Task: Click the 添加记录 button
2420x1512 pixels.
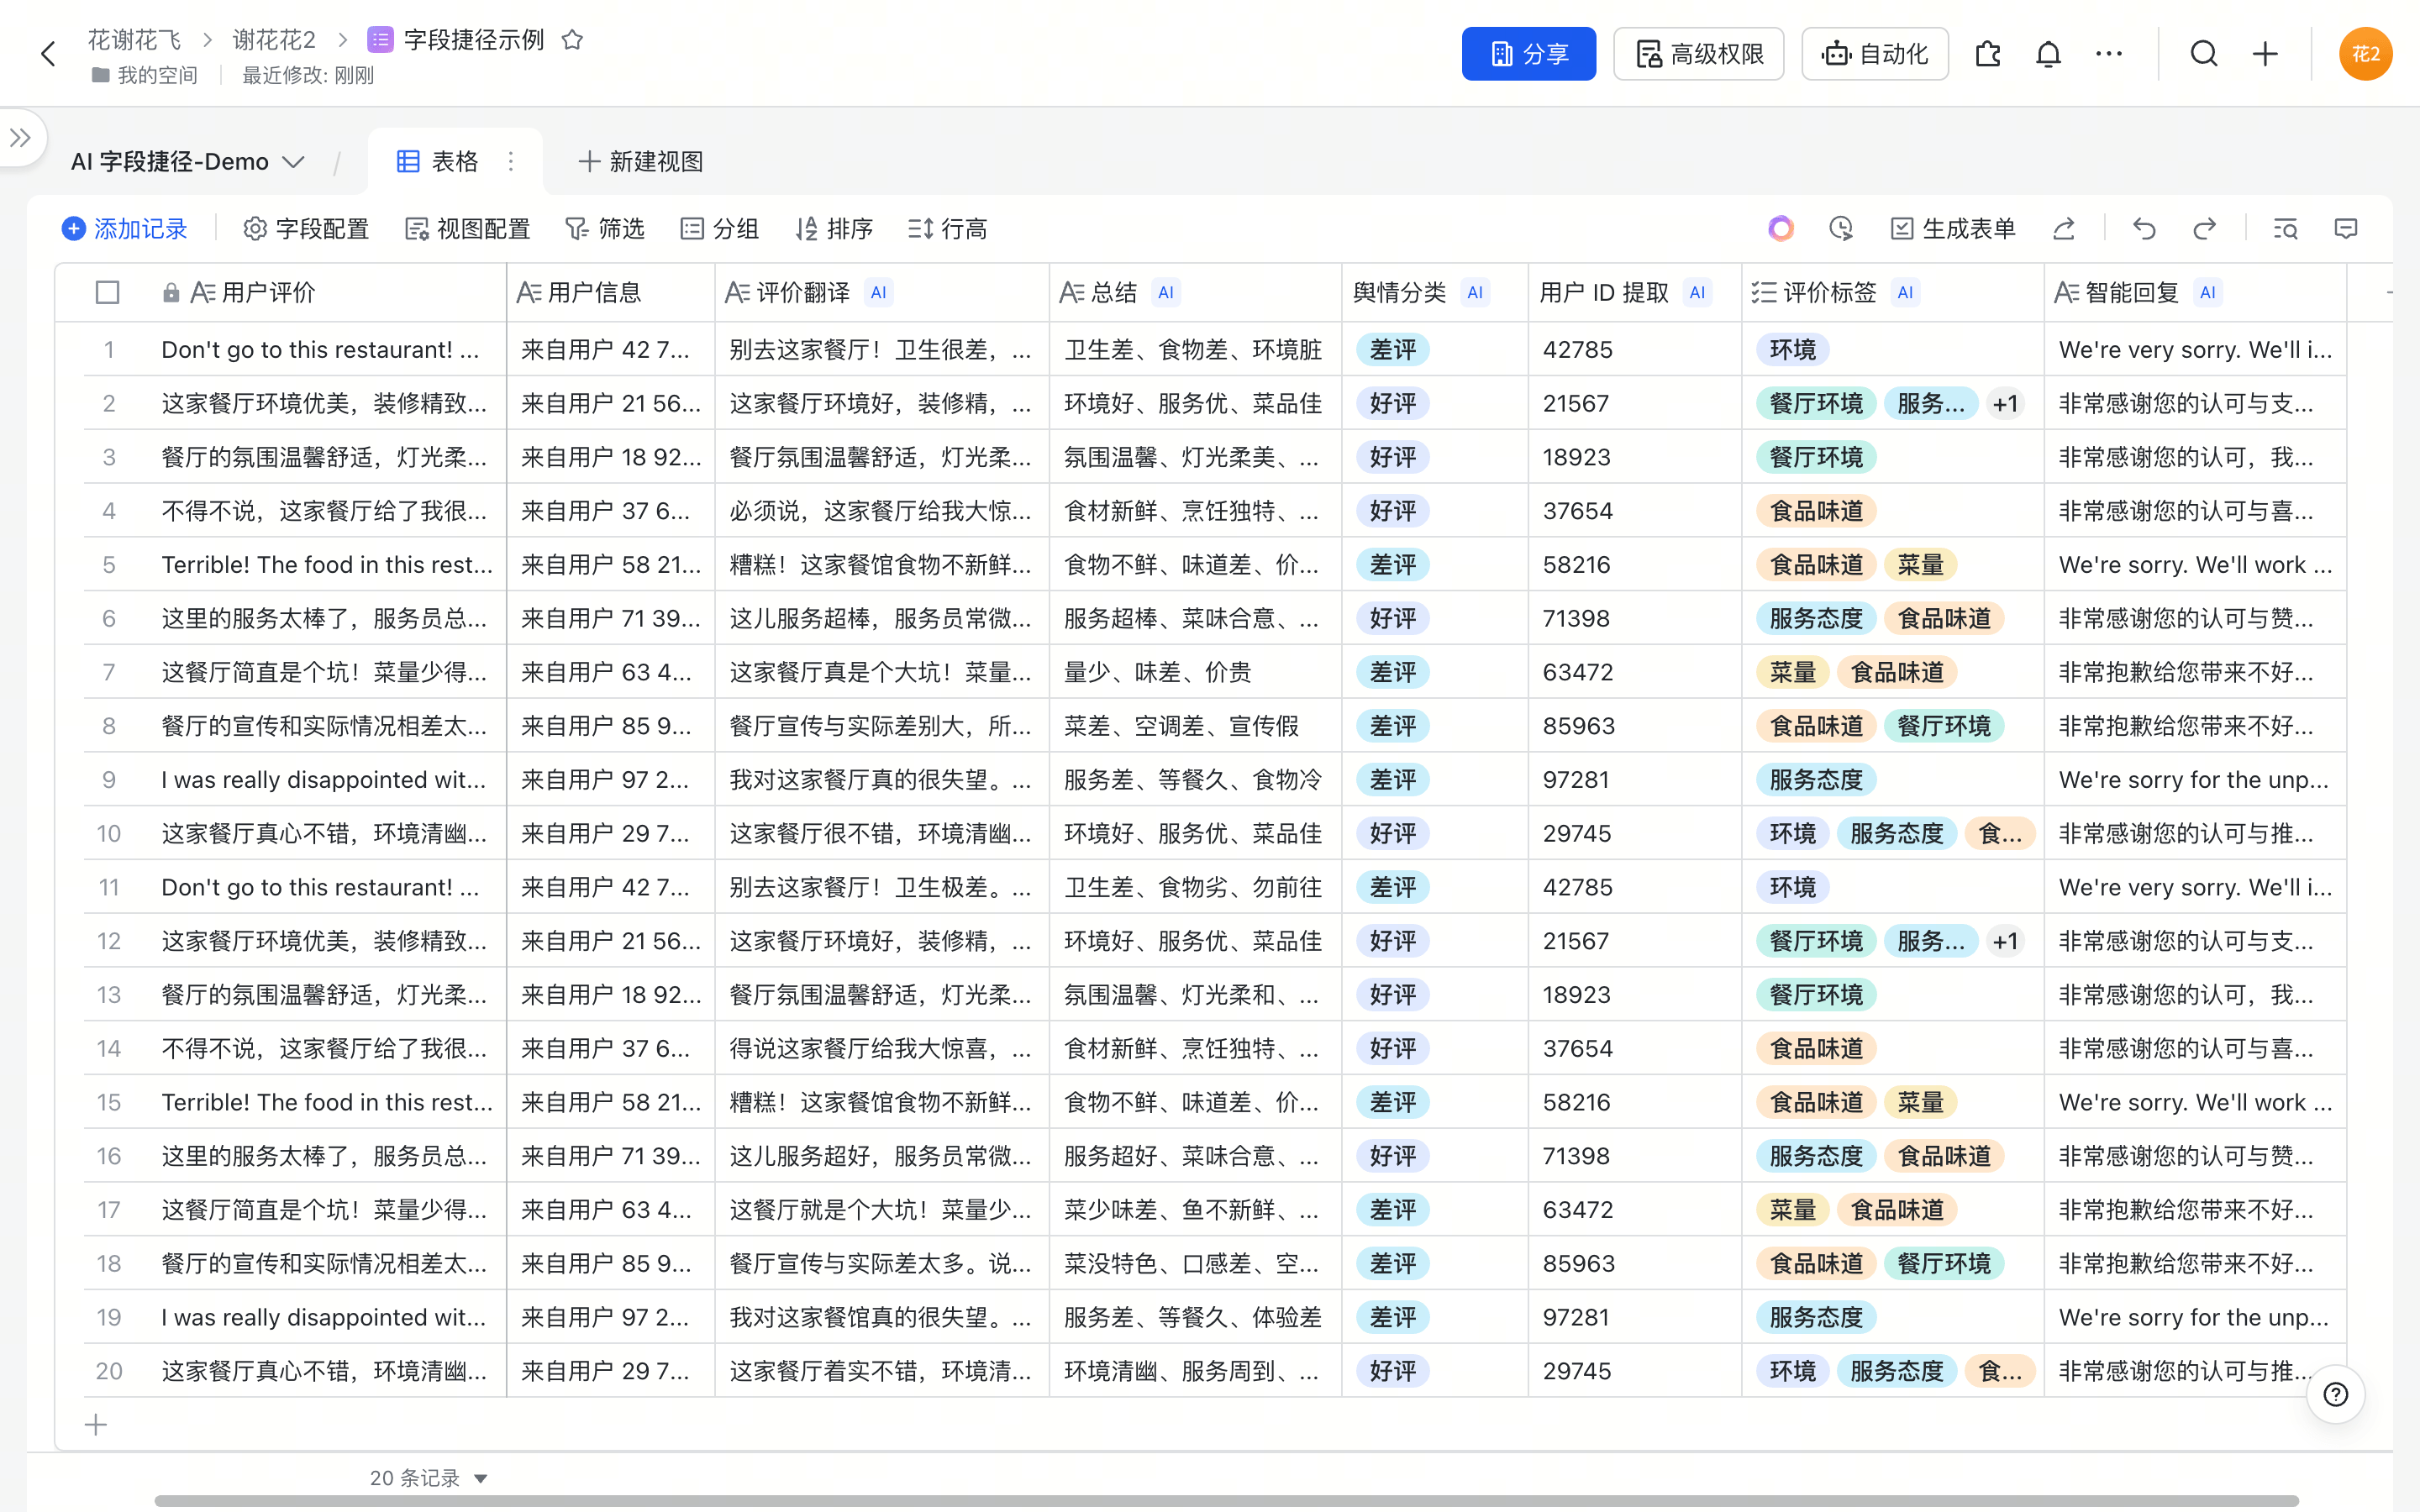Action: [x=124, y=229]
